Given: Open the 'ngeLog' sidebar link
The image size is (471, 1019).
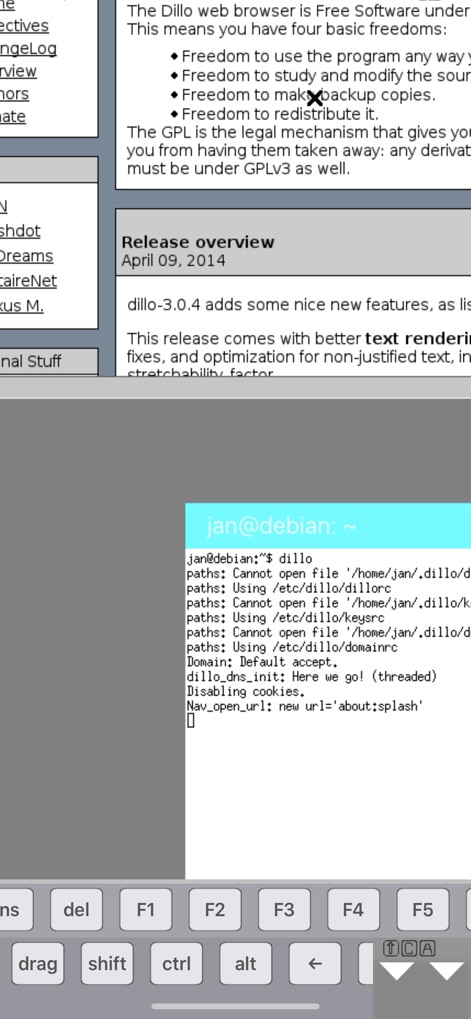Looking at the screenshot, I should coord(28,48).
